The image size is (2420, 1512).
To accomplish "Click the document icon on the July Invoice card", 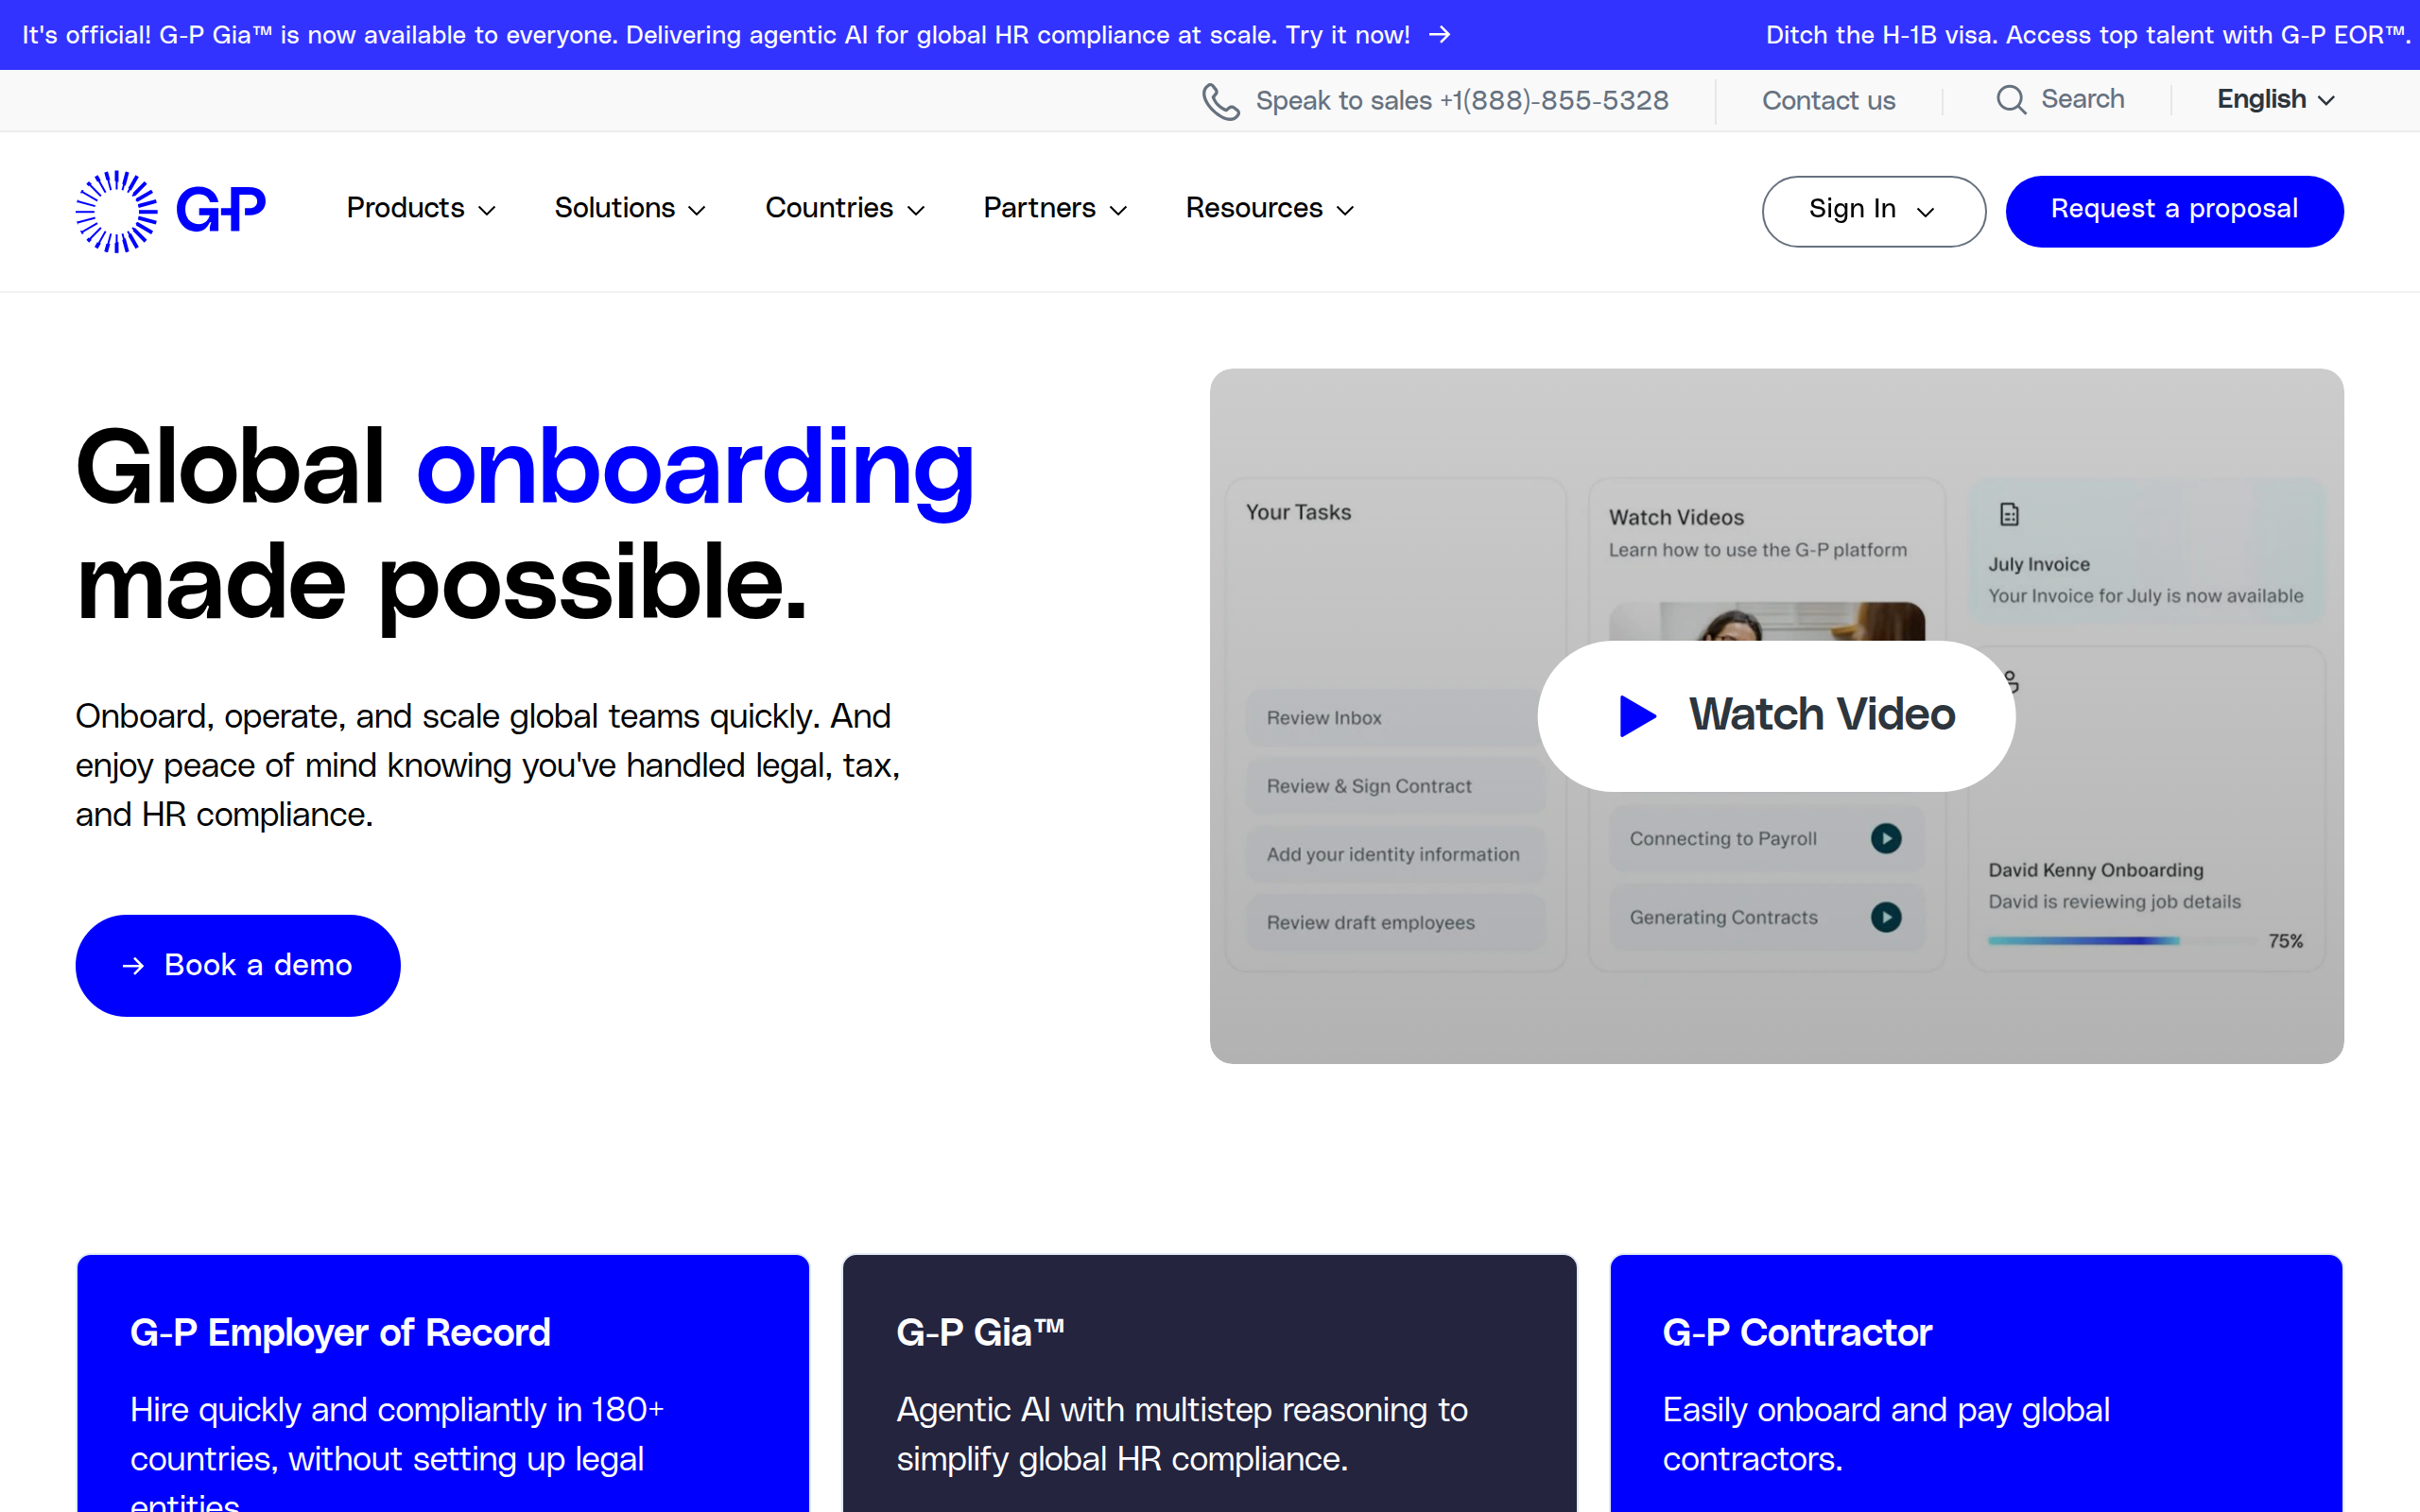I will [x=2009, y=514].
